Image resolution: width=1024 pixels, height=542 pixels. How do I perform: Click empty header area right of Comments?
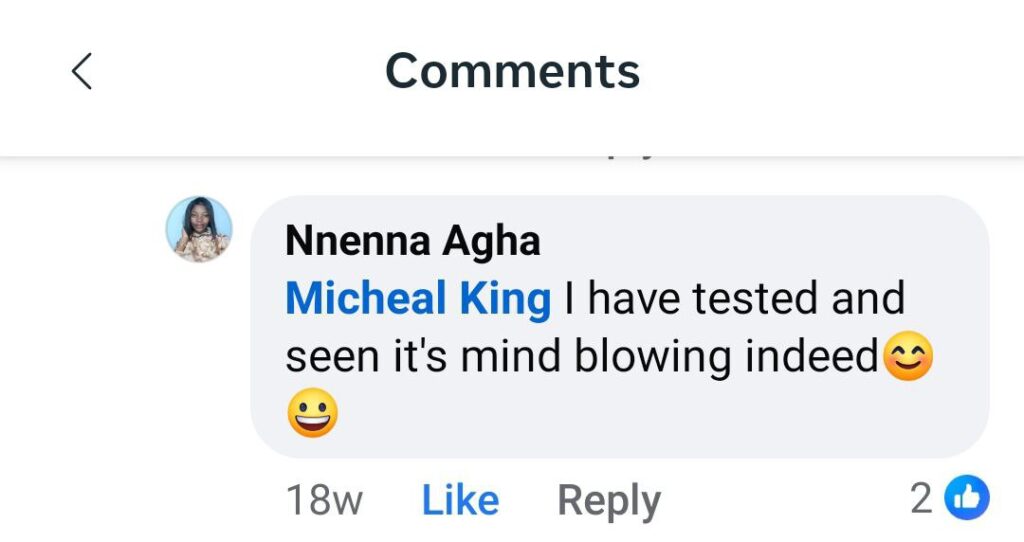click(x=830, y=71)
